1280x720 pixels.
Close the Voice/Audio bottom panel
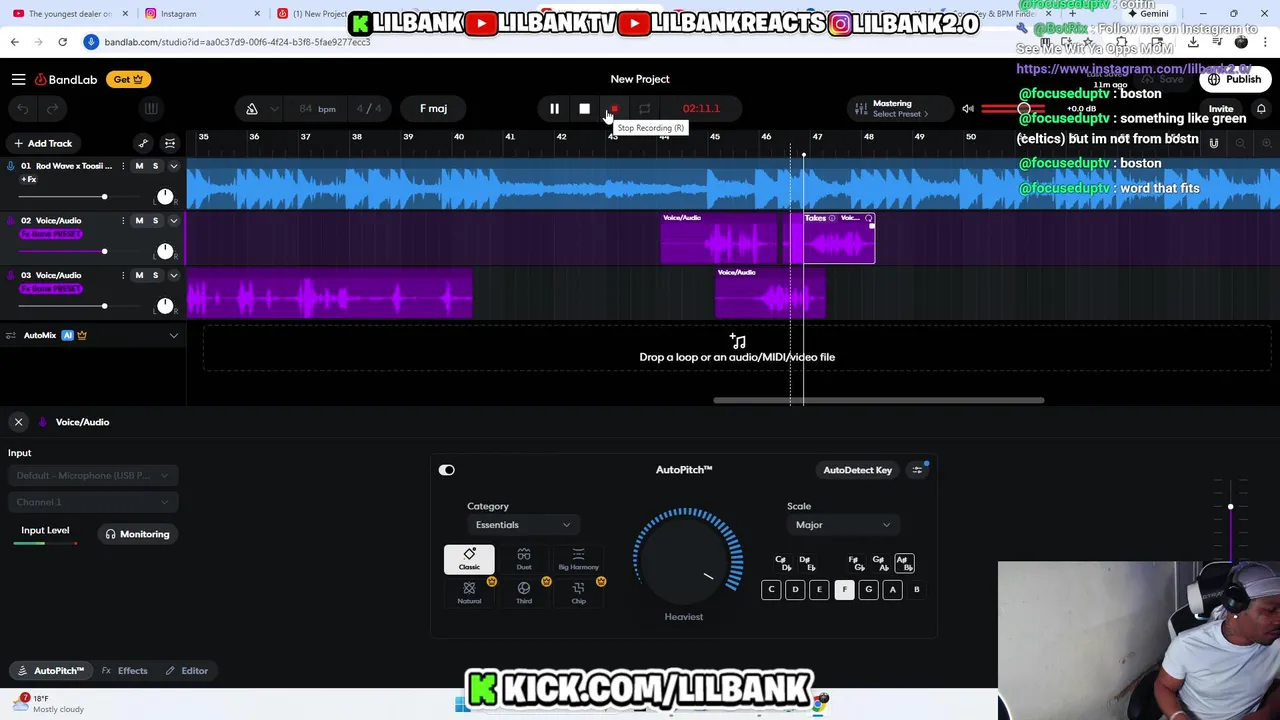[18, 422]
